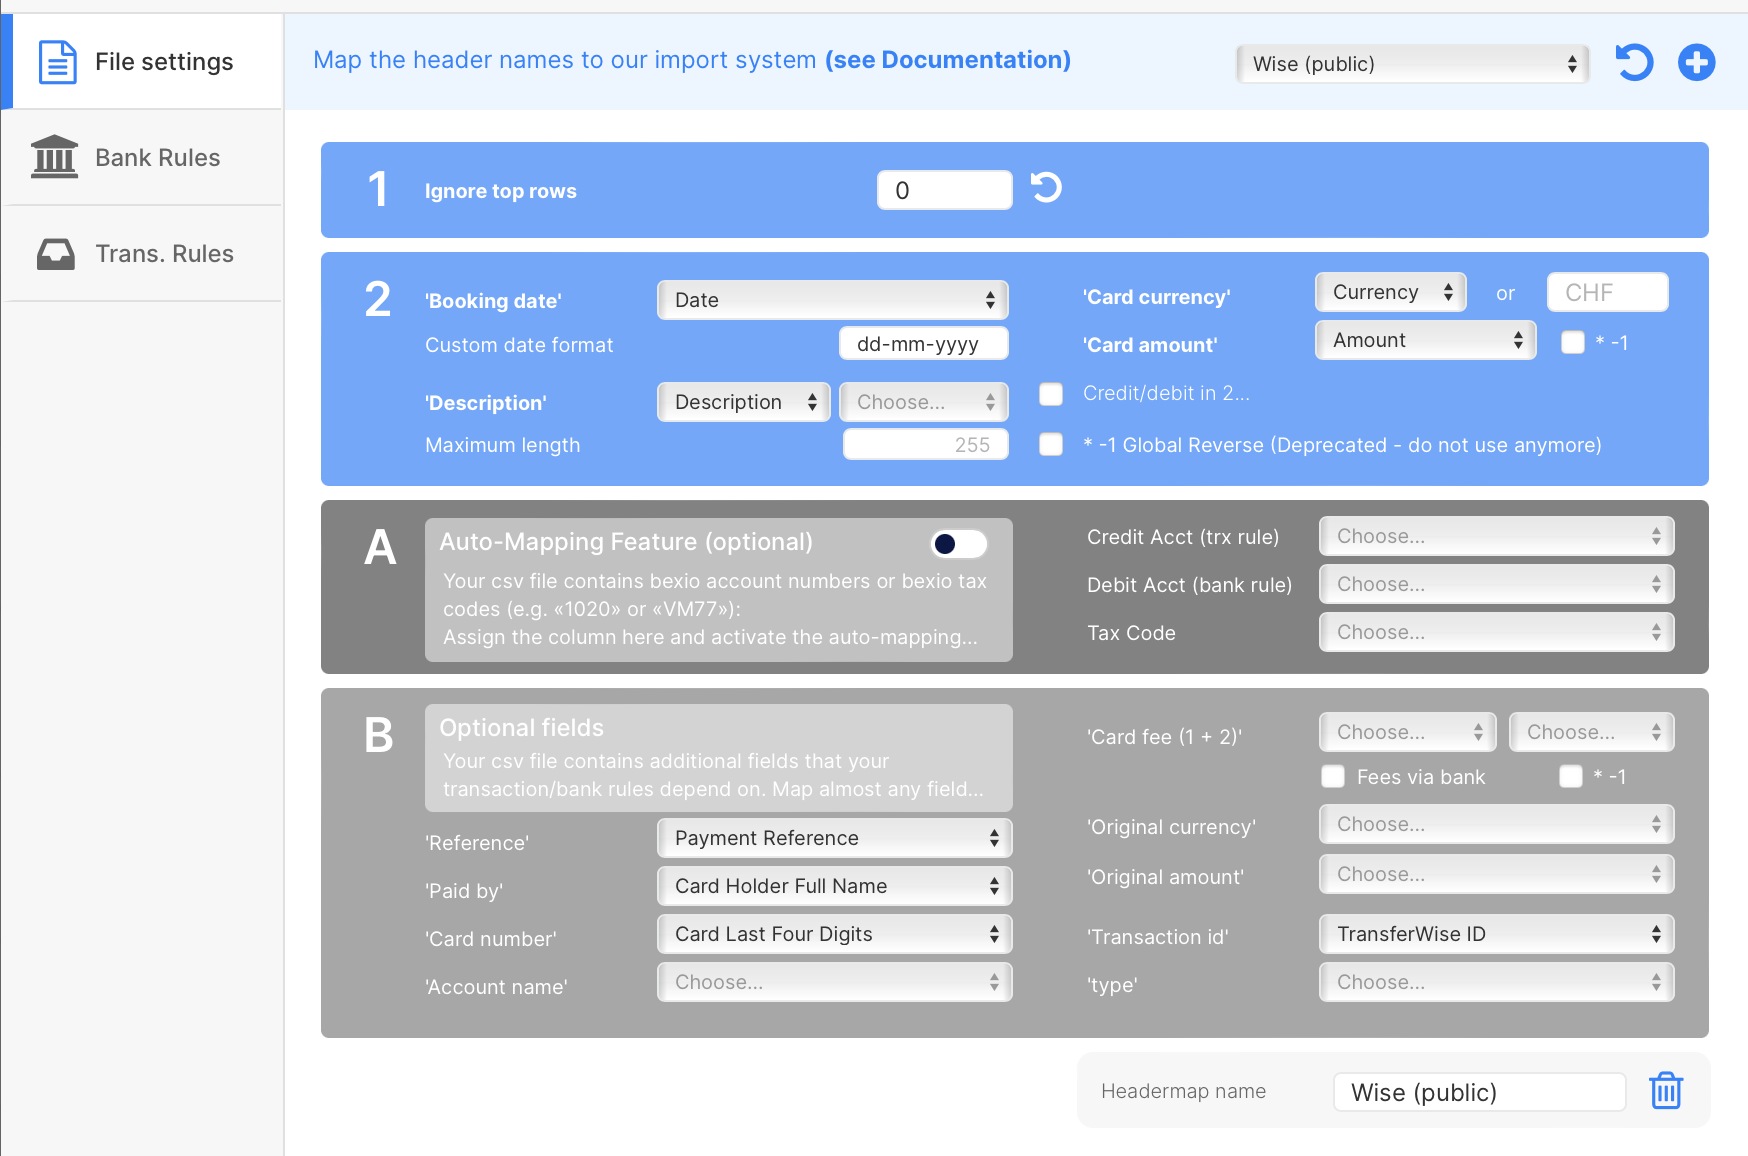The image size is (1748, 1156).
Task: Click the Maximum length 255 field
Action: 925,444
